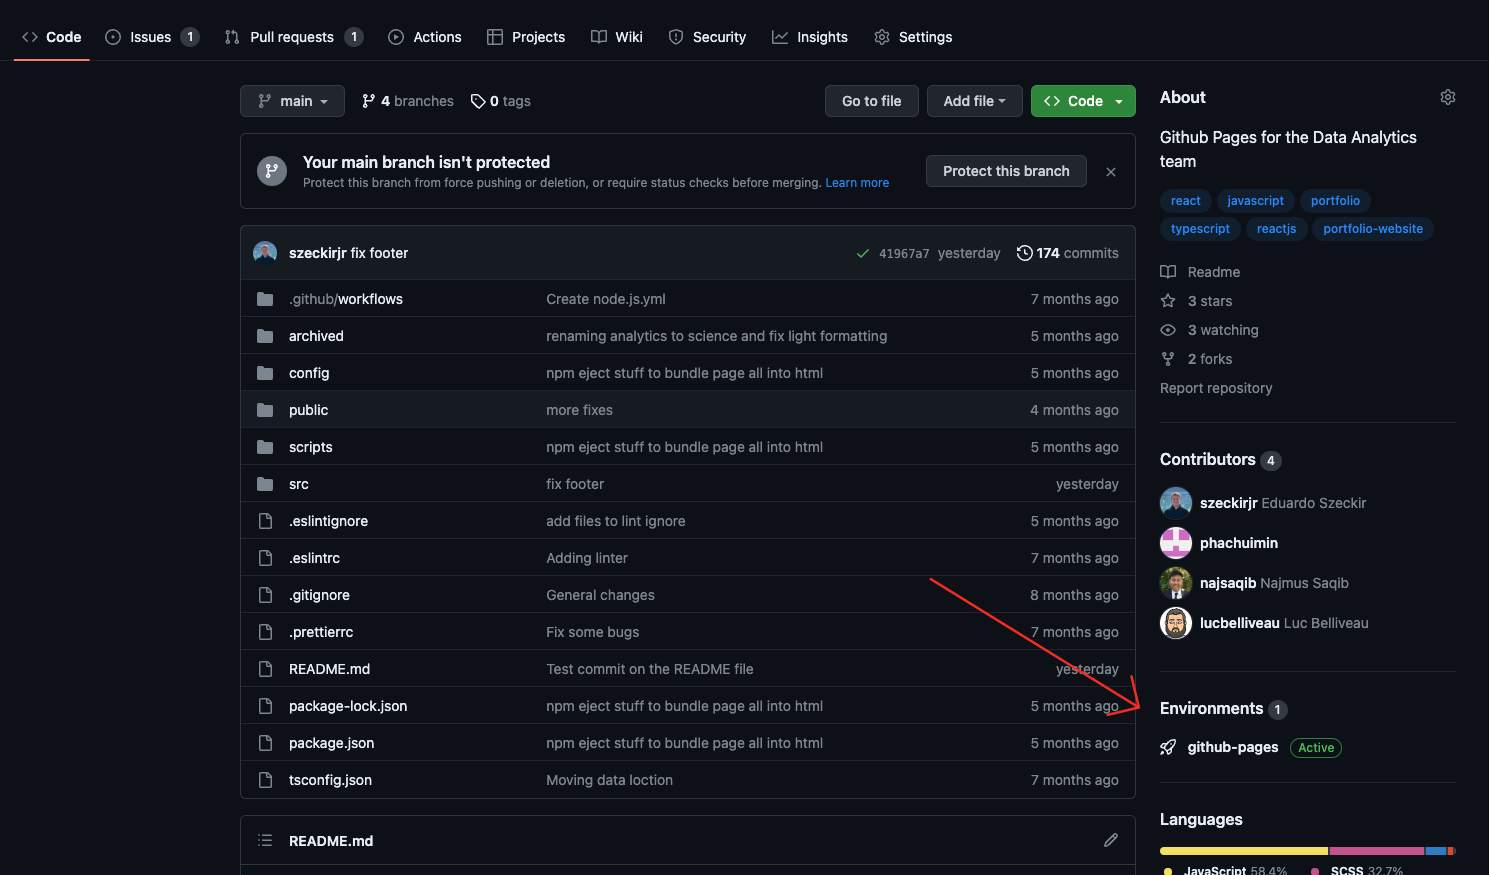The width and height of the screenshot is (1490, 875).
Task: Open the Readme link in About
Action: pyautogui.click(x=1200, y=272)
